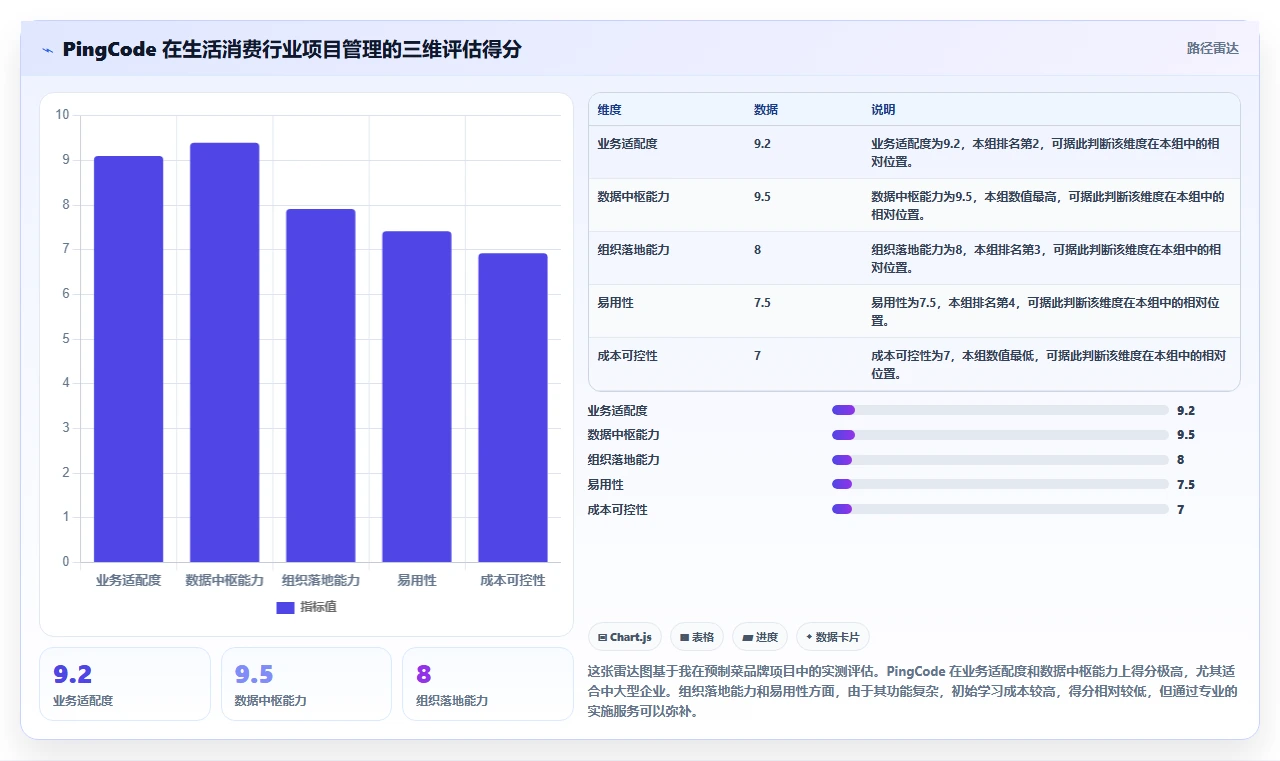Open the 9.2 业务适配度 data card
Screen dimensions: 1280x761
click(125, 684)
